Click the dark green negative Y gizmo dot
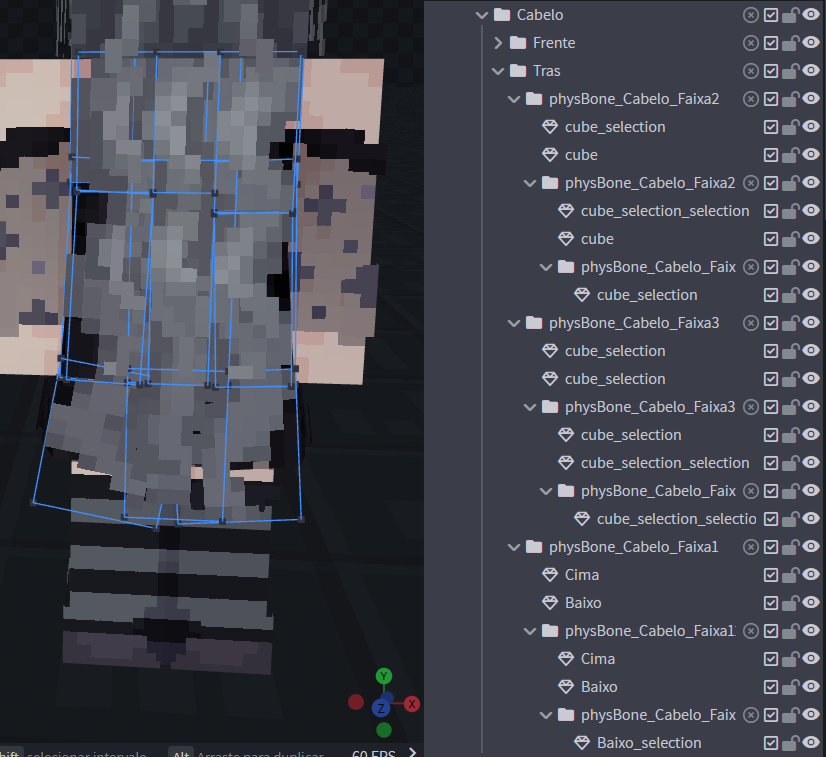 pyautogui.click(x=384, y=730)
